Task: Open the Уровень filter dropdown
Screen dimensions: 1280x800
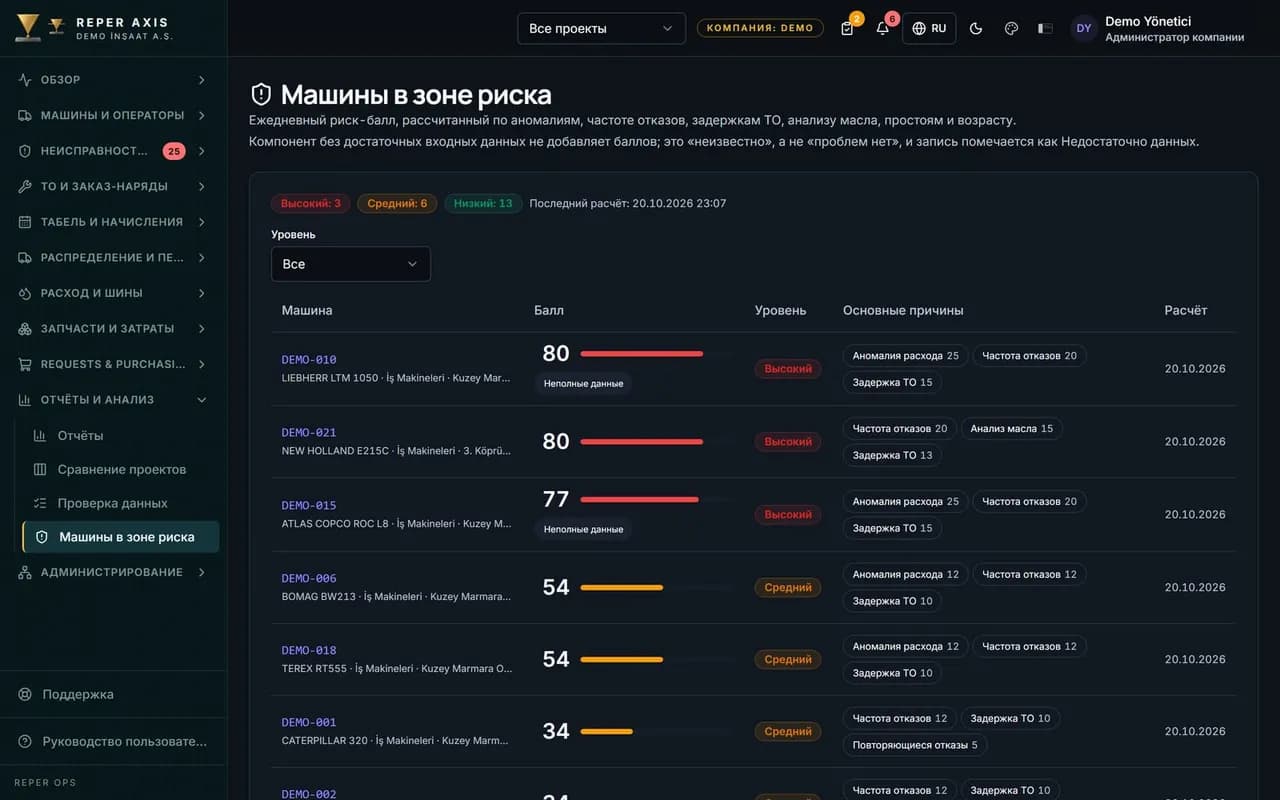Action: click(x=351, y=264)
